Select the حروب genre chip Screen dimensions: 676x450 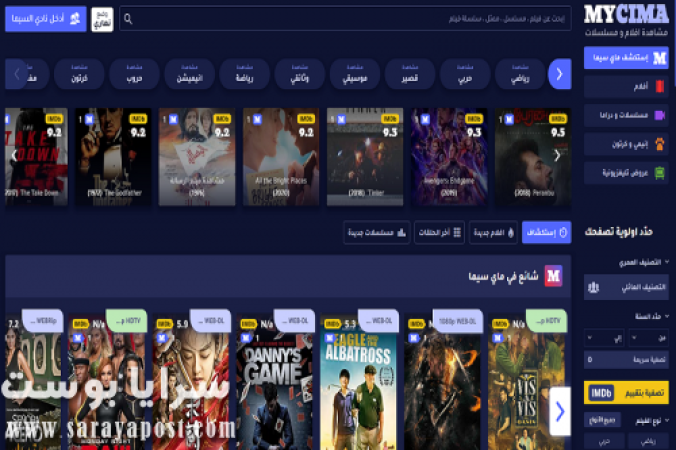[135, 74]
